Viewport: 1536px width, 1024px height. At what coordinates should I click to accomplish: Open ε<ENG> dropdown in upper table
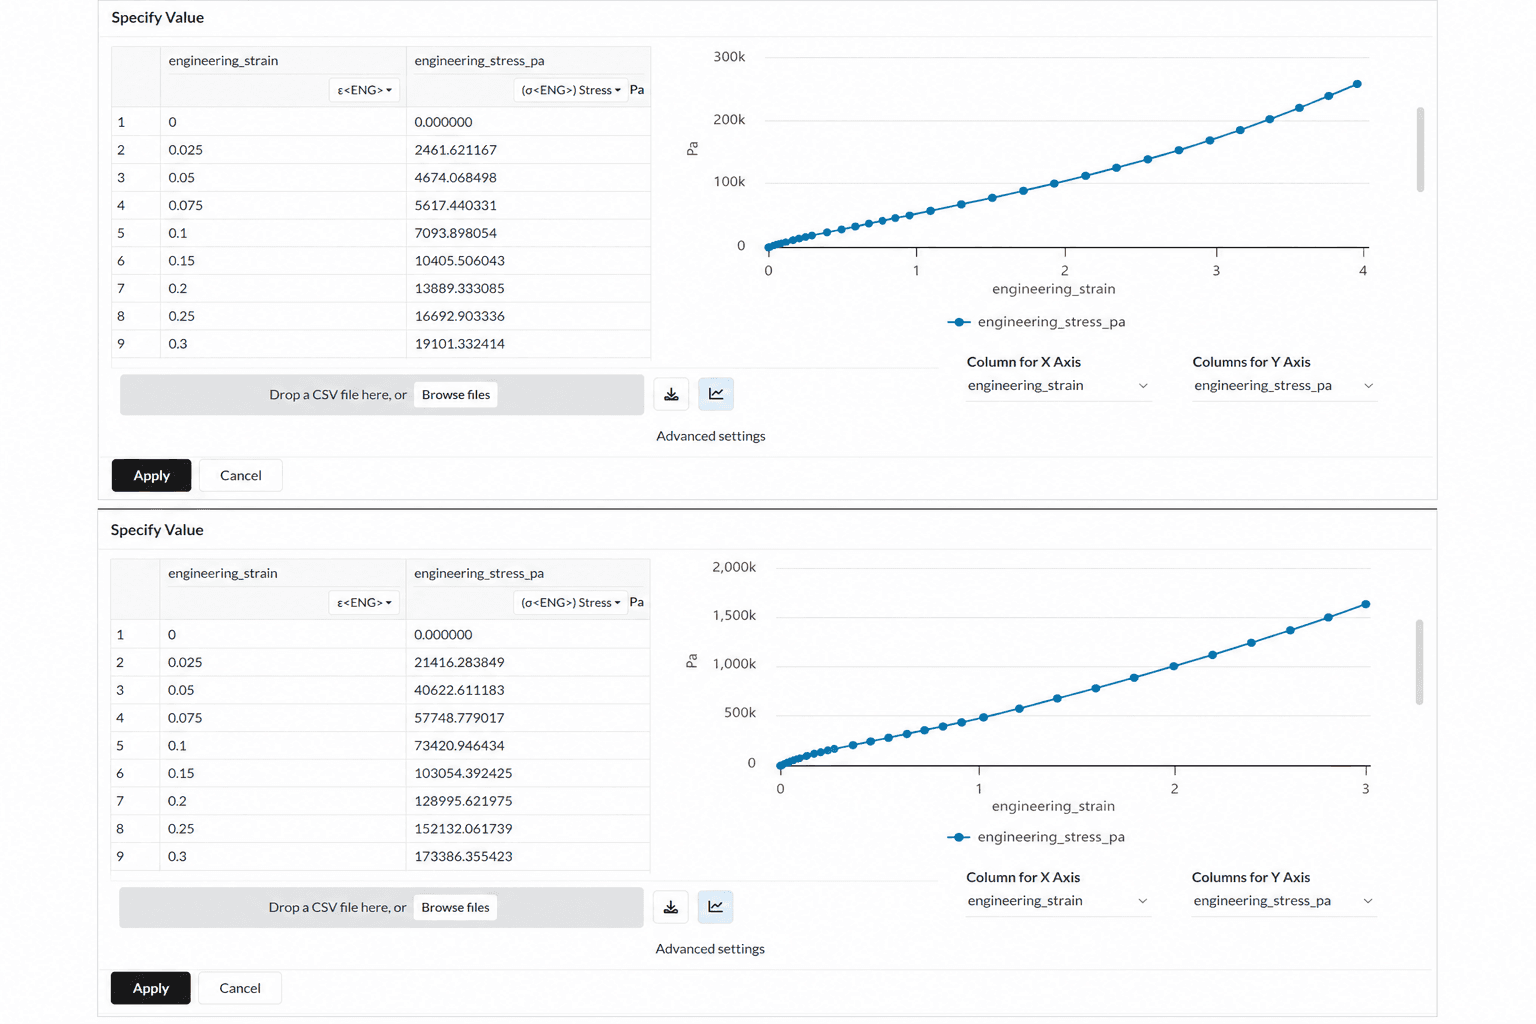[364, 90]
